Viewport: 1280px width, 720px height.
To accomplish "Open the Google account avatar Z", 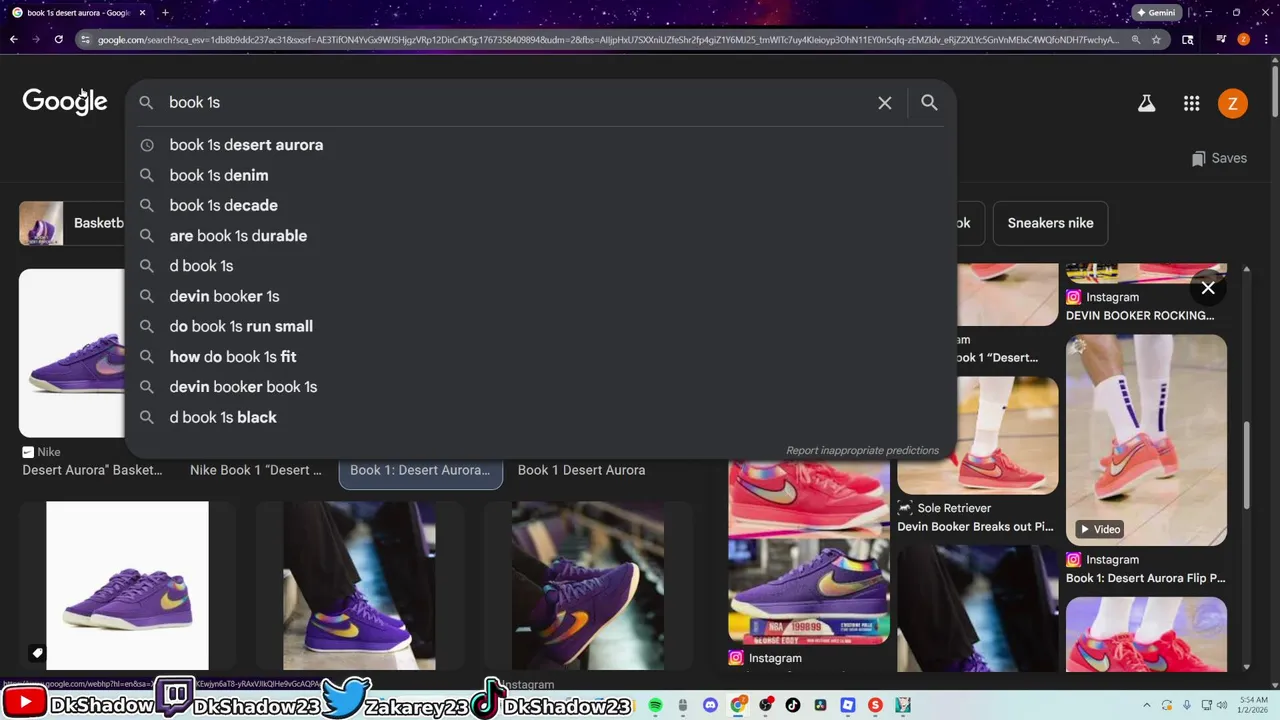I will coord(1232,103).
